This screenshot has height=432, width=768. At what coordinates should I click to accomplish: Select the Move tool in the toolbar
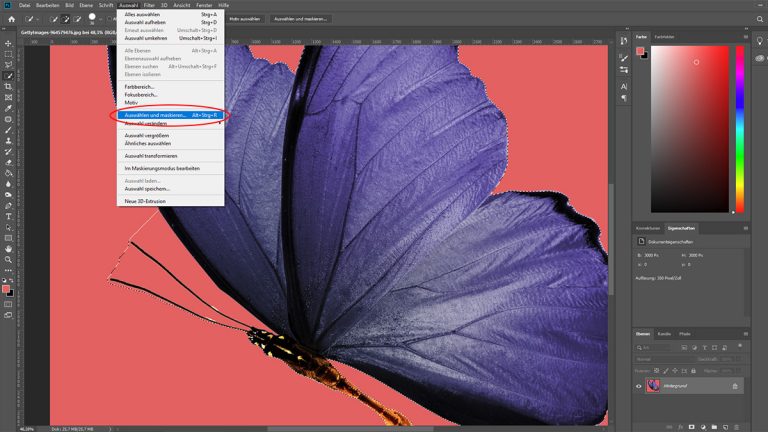(8, 44)
